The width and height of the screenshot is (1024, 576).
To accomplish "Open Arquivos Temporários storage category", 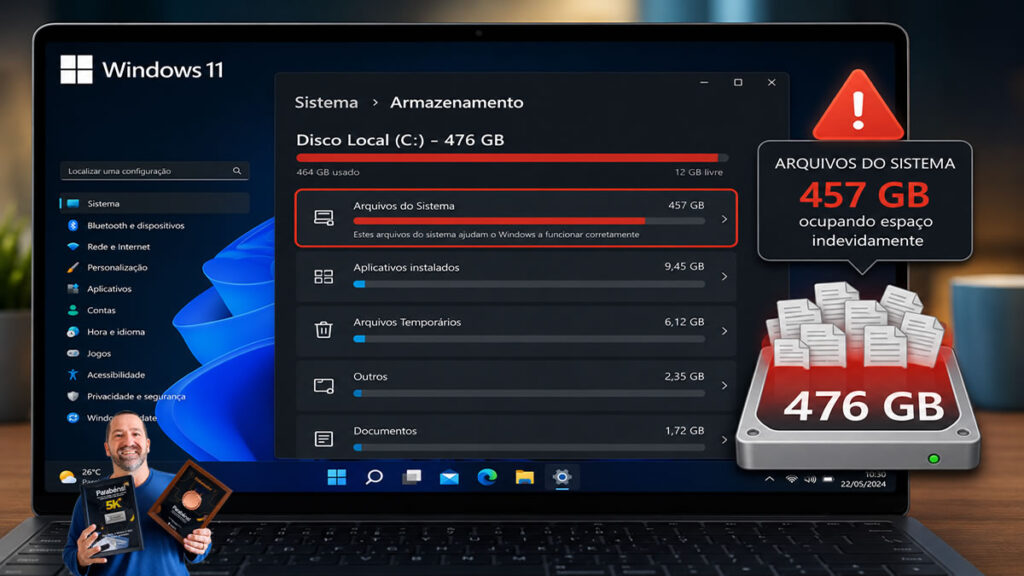I will pyautogui.click(x=516, y=330).
